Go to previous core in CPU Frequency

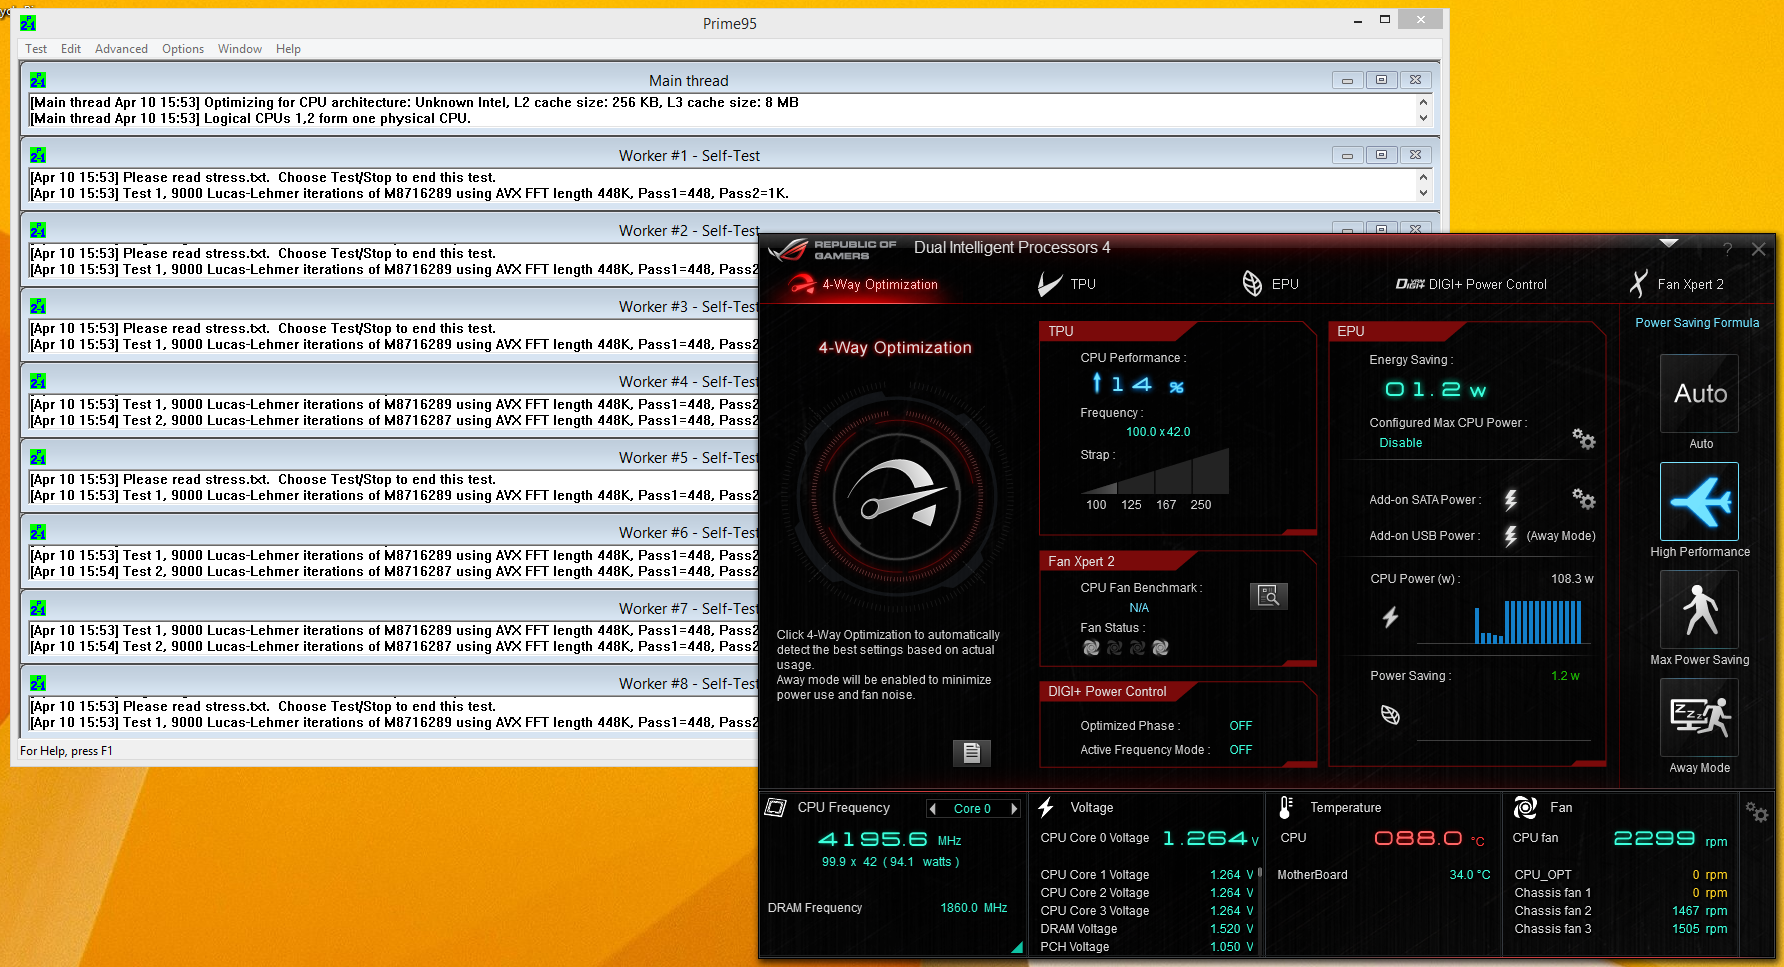pyautogui.click(x=933, y=809)
